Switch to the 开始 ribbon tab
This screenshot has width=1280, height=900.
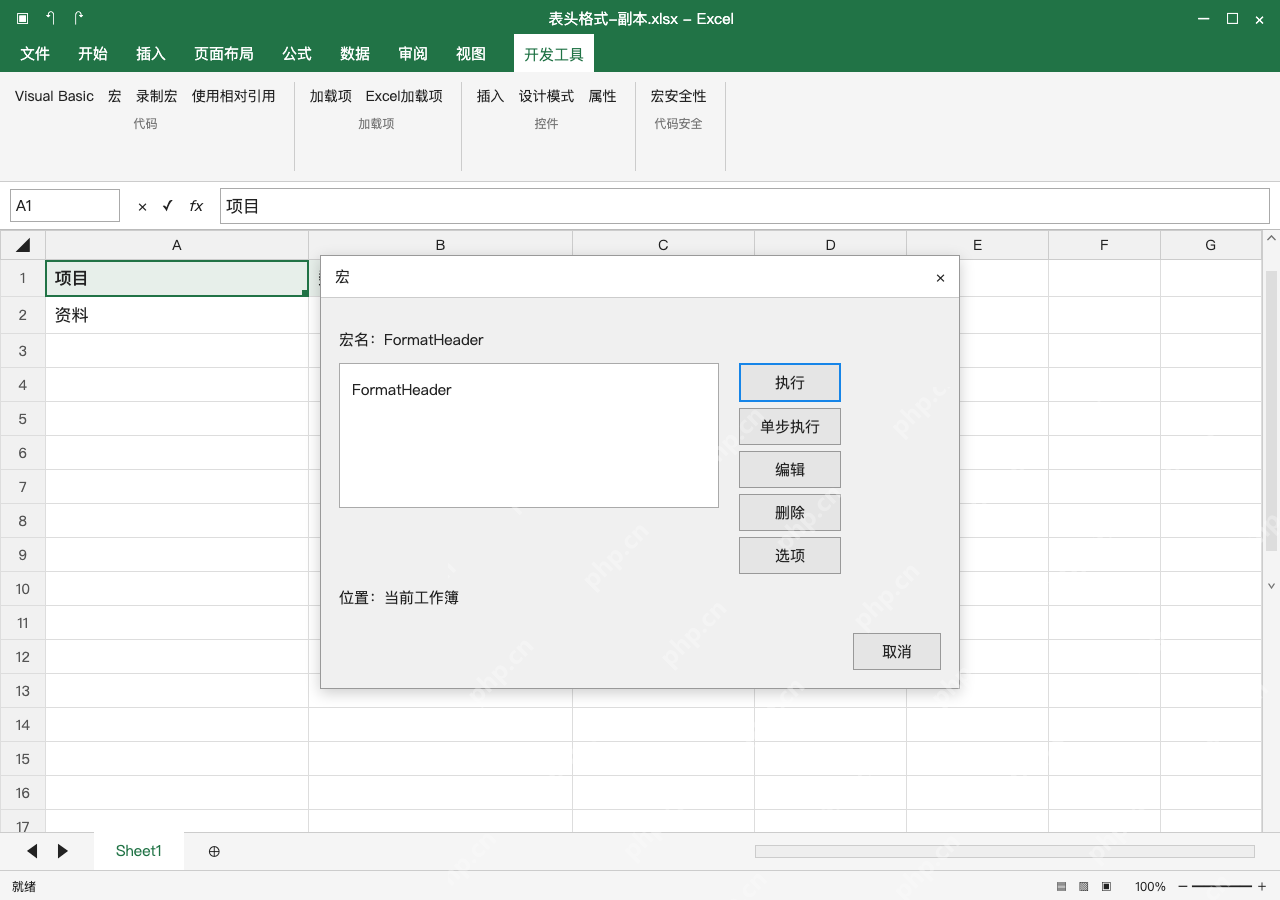pyautogui.click(x=93, y=54)
